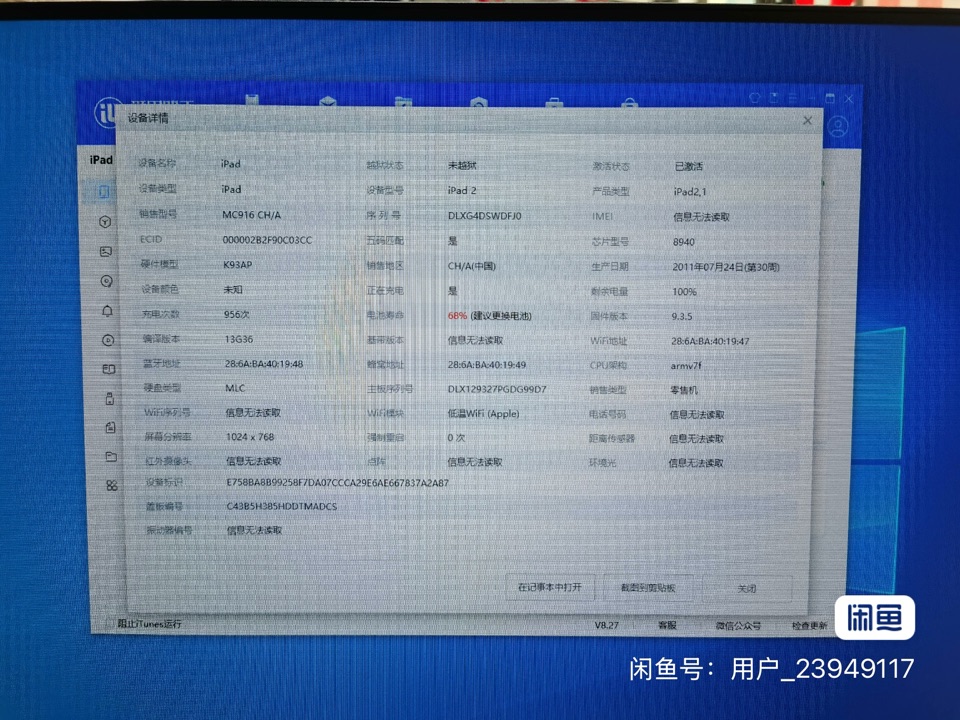The image size is (960, 720).
Task: Click the 在记事本中打开 button
Action: point(550,587)
